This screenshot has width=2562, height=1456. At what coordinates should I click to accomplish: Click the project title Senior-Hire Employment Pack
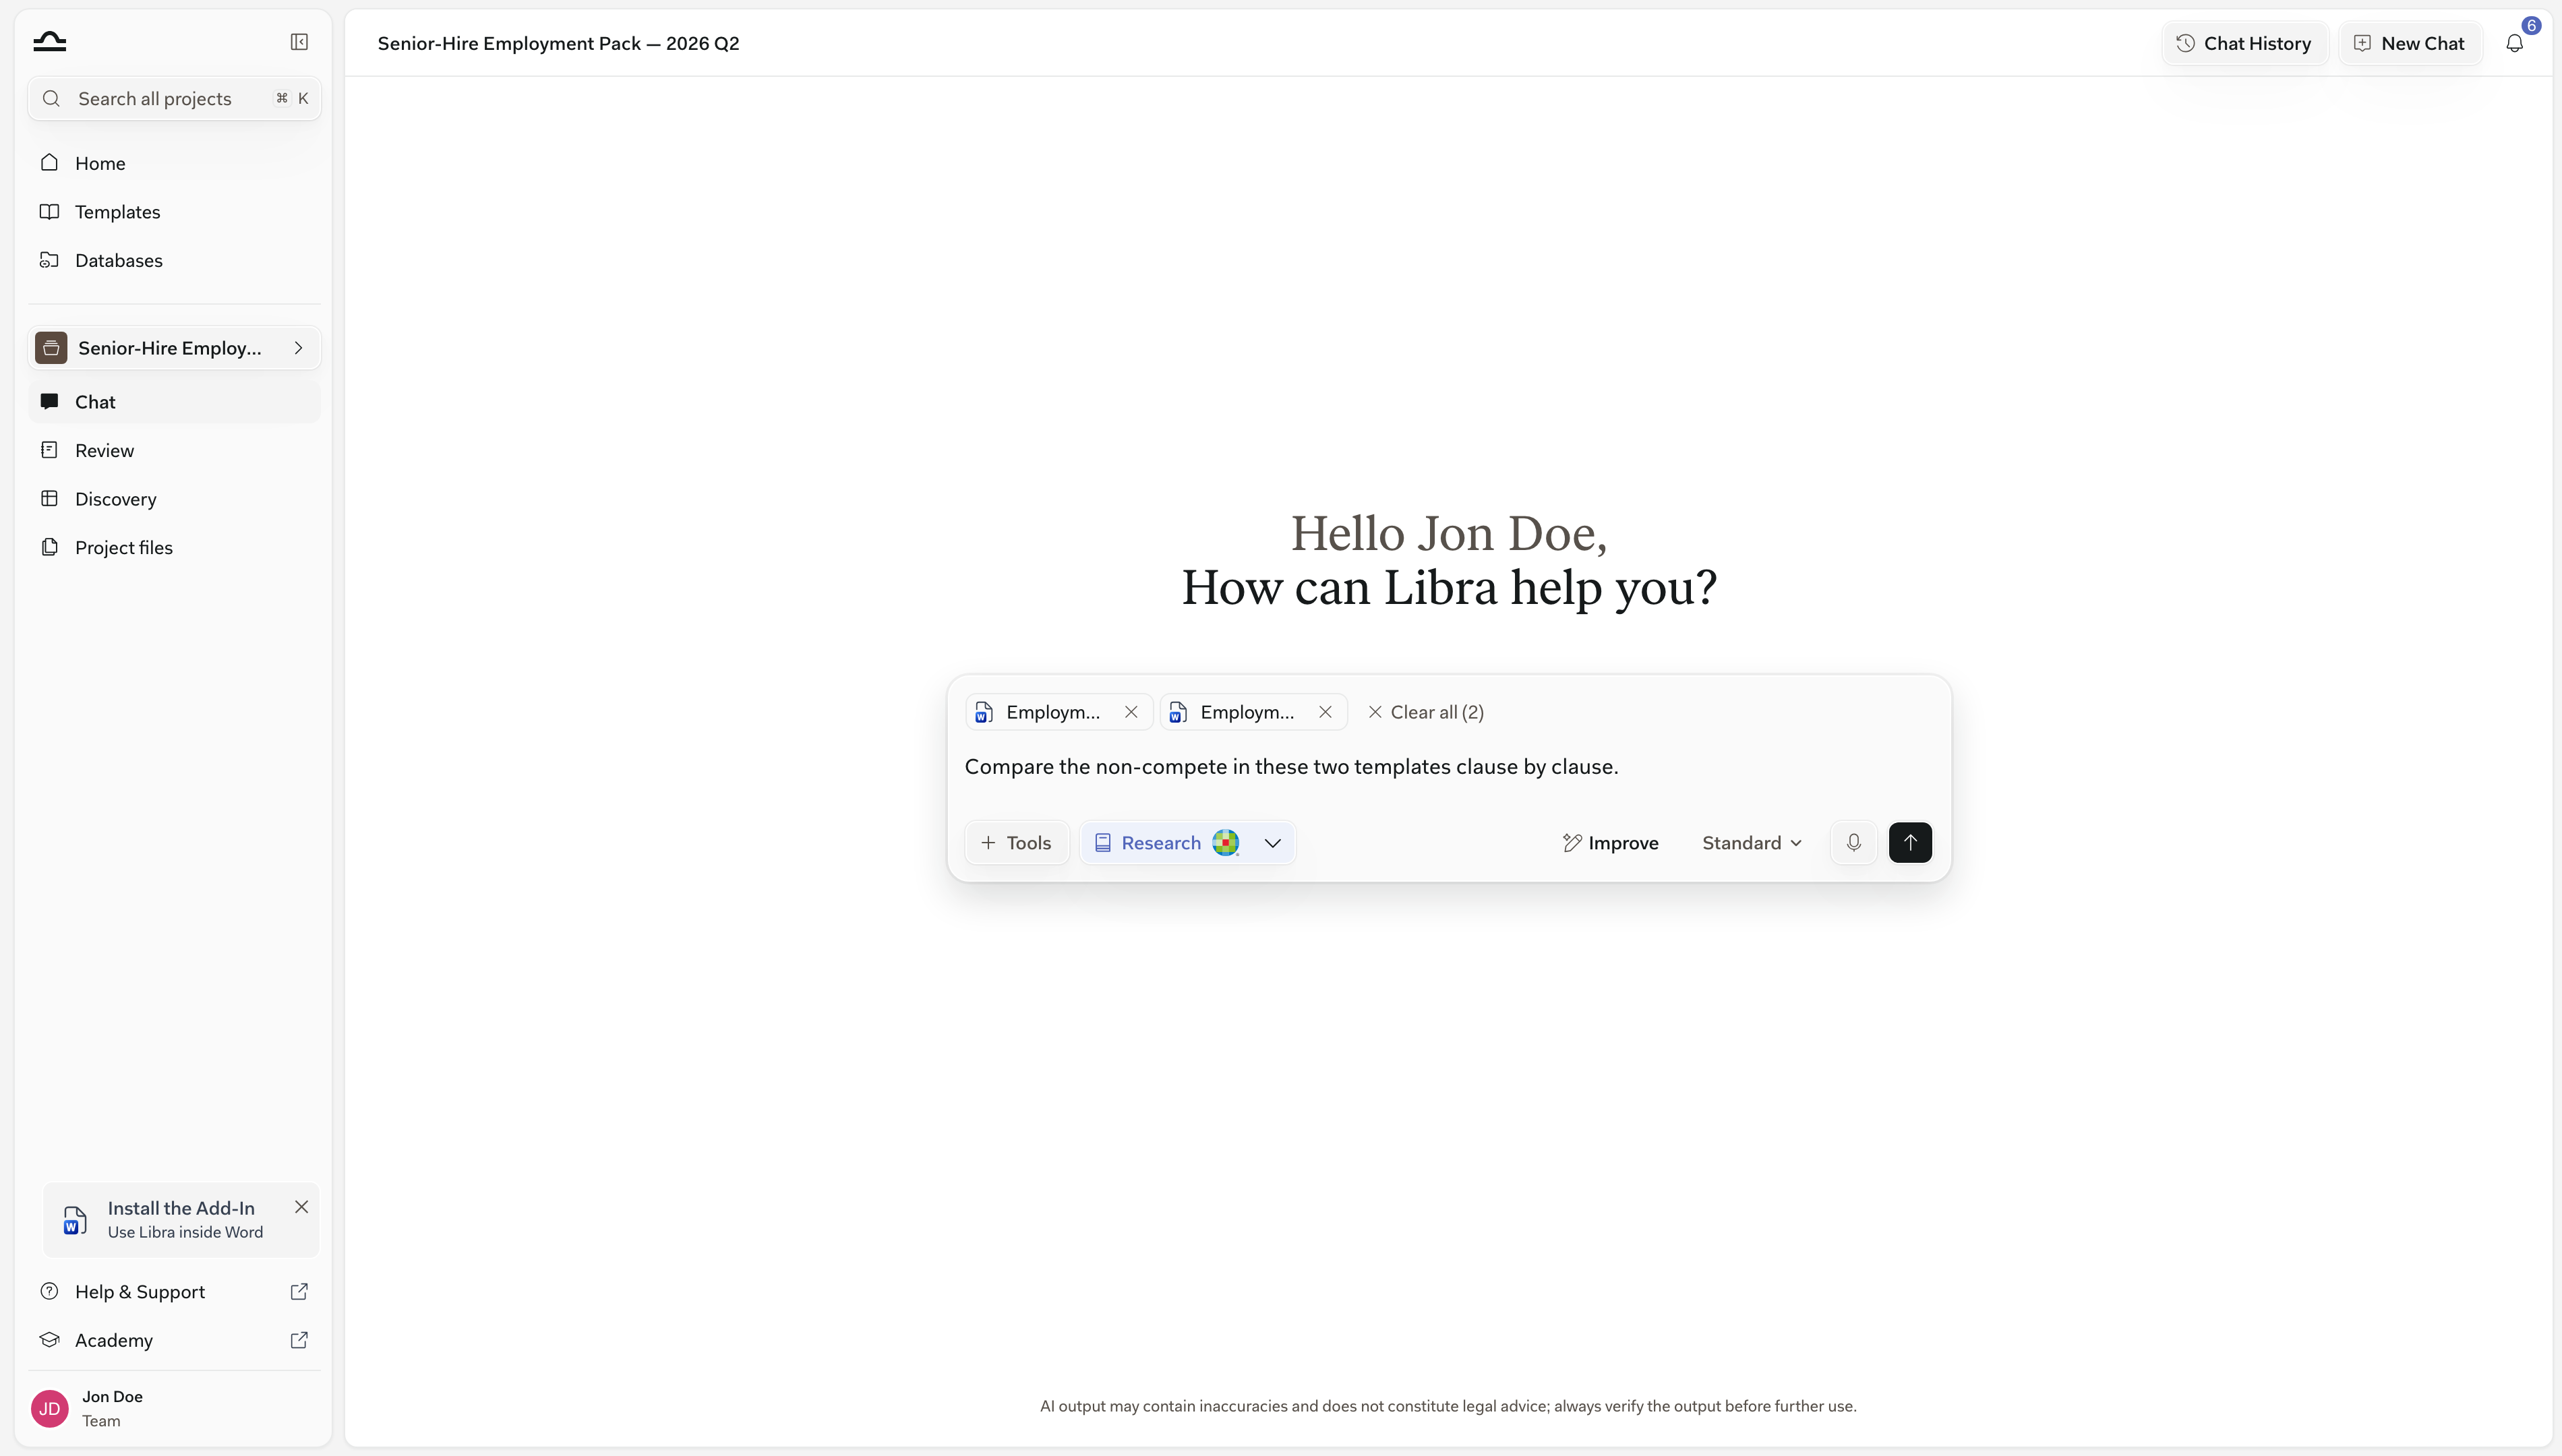558,43
